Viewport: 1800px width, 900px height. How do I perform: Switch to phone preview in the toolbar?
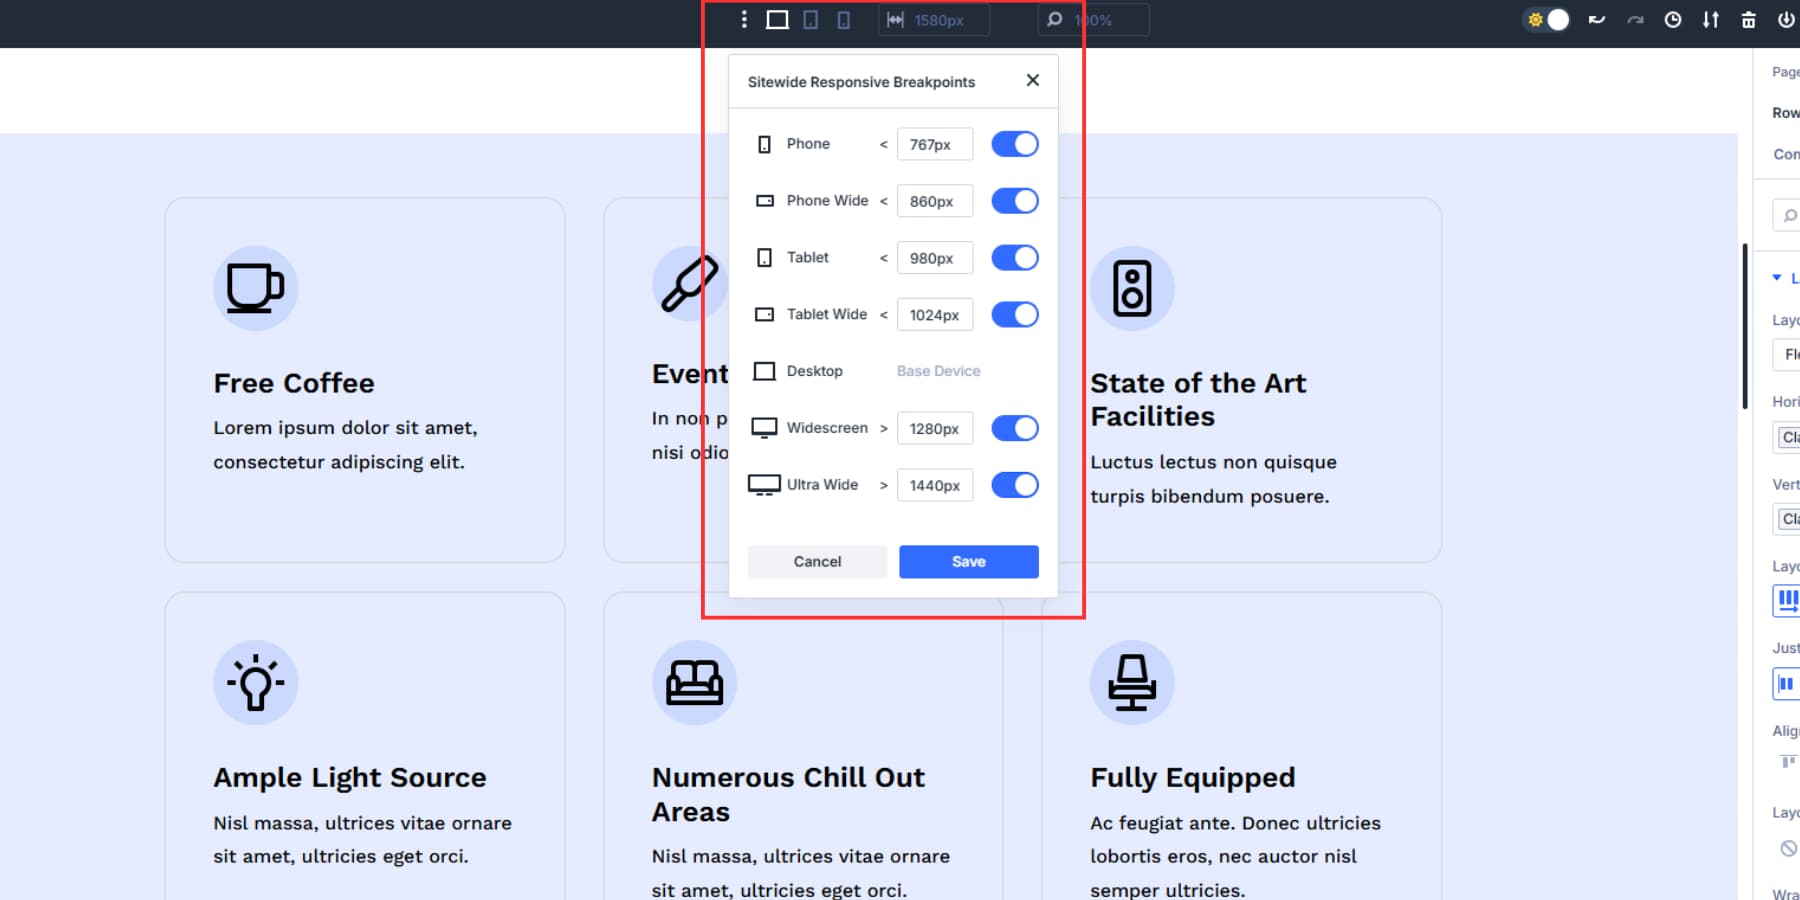tap(843, 19)
